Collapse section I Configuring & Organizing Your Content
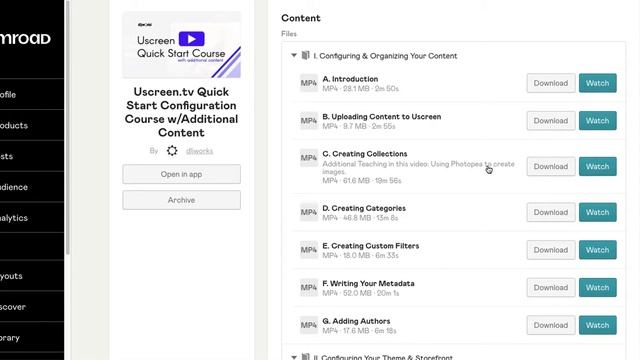The image size is (640, 360). pos(294,56)
